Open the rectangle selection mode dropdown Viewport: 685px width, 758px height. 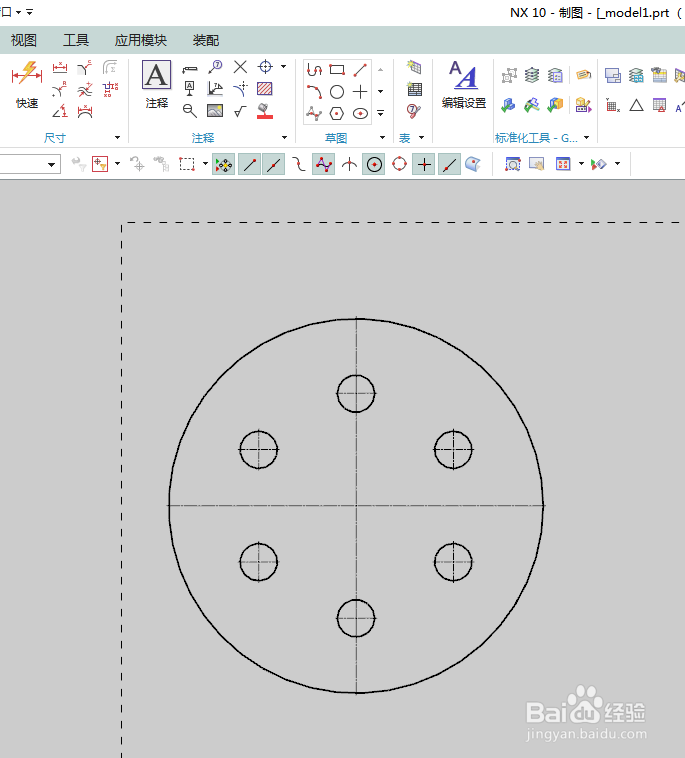(205, 164)
